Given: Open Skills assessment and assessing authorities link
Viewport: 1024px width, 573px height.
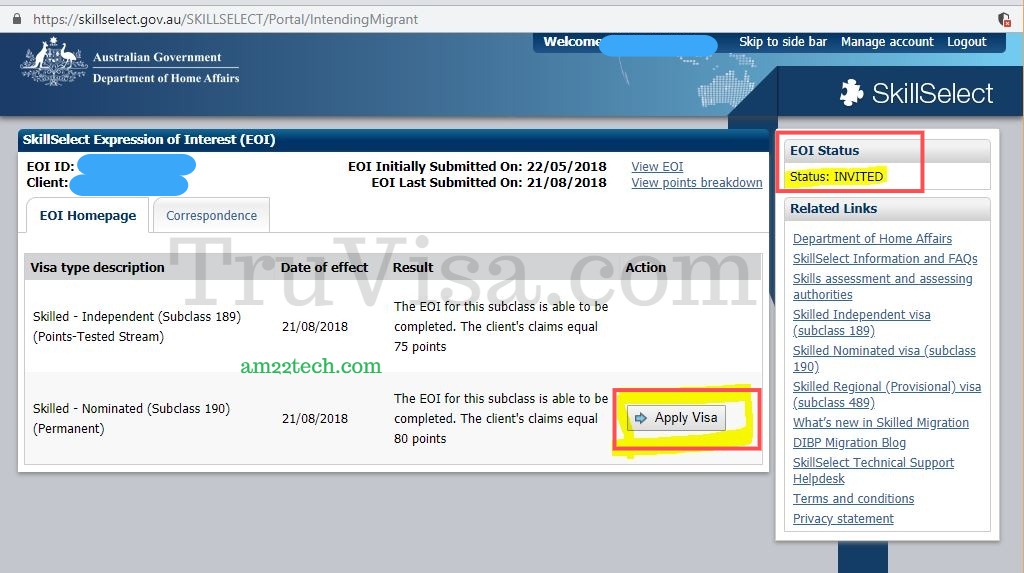Looking at the screenshot, I should (x=882, y=286).
